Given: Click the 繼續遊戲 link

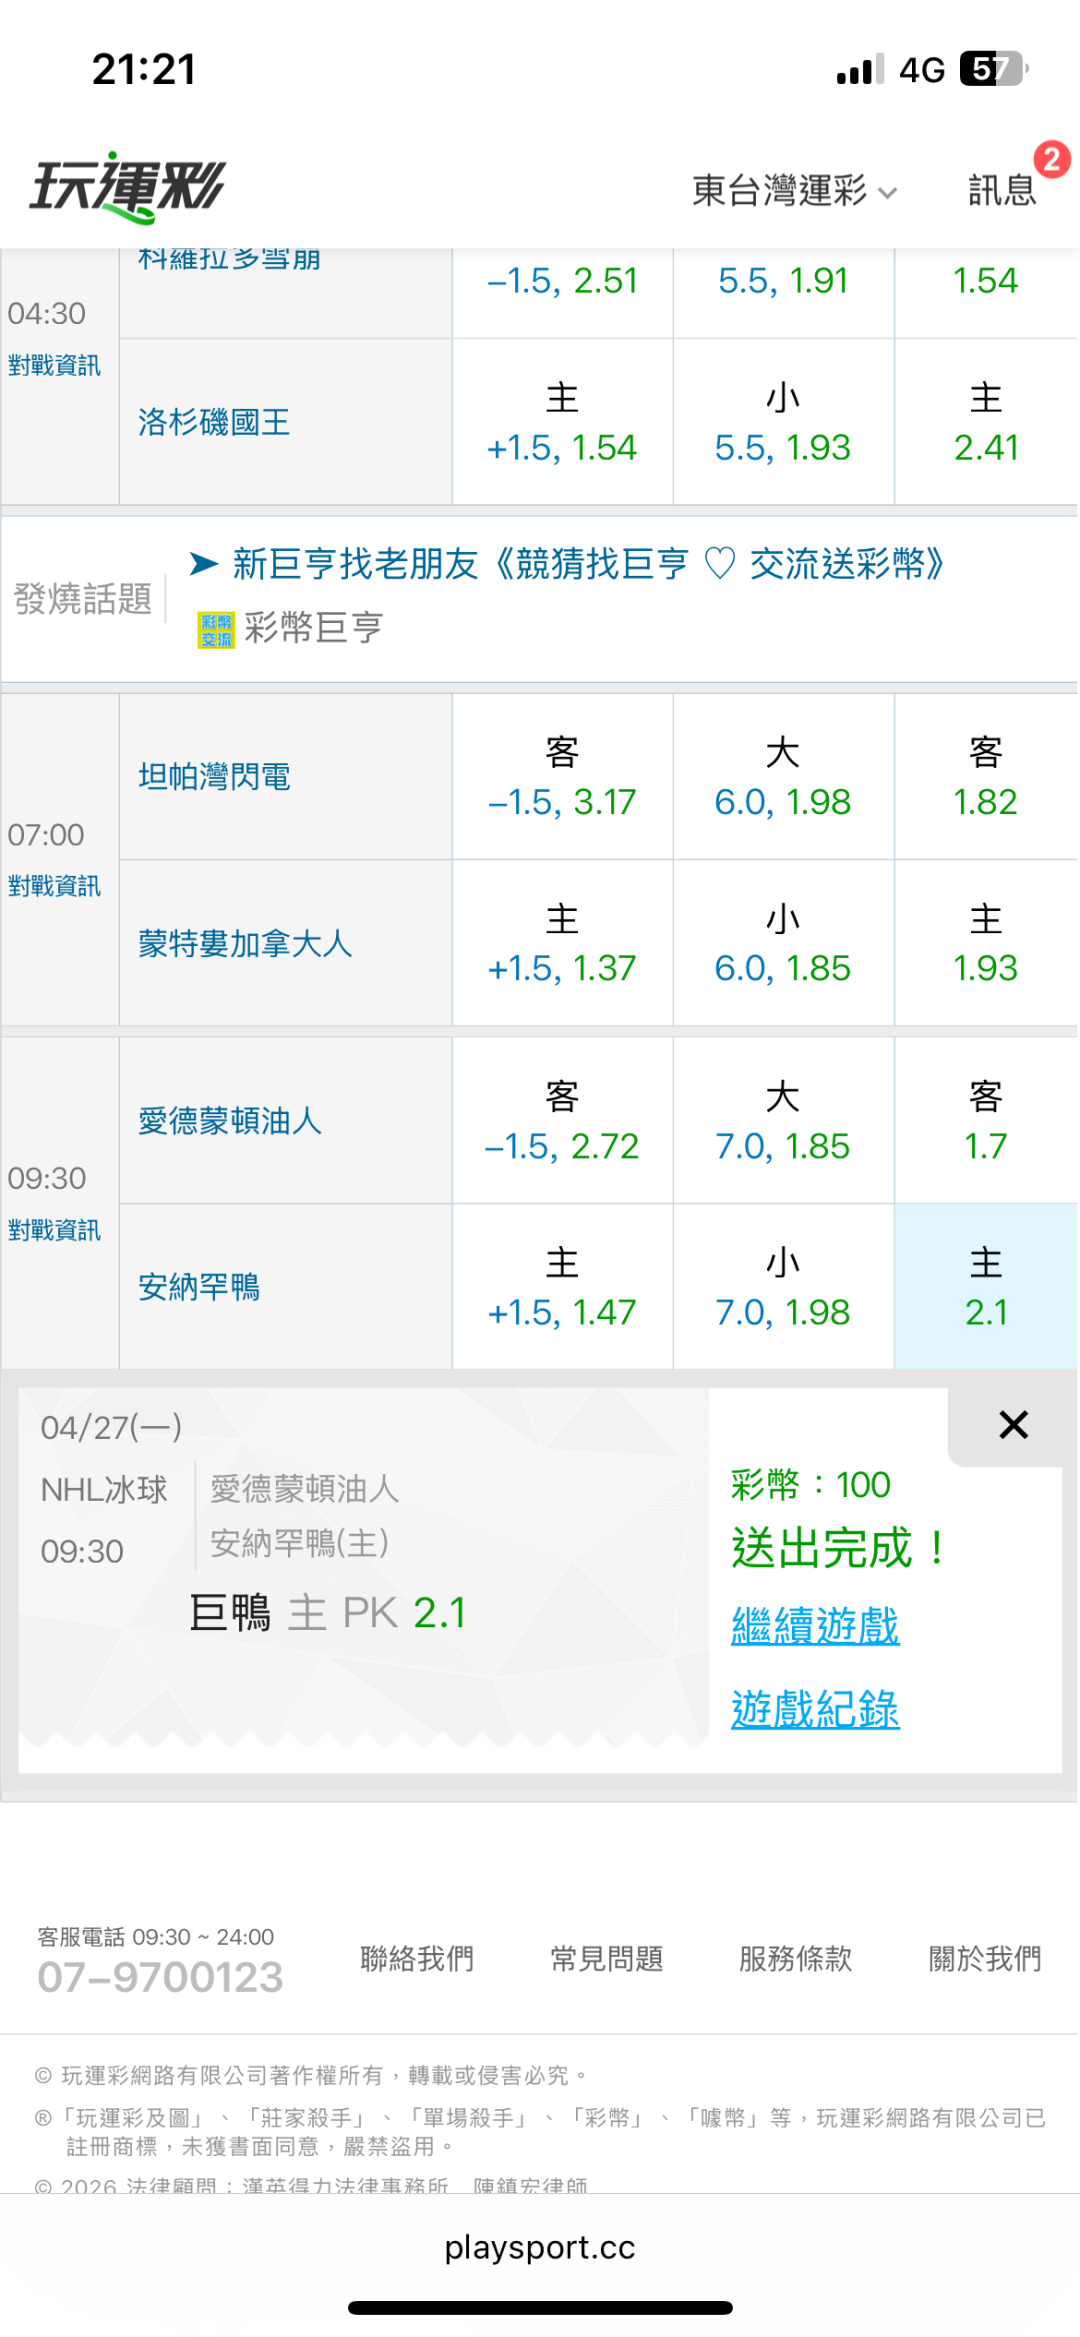Looking at the screenshot, I should [815, 1626].
